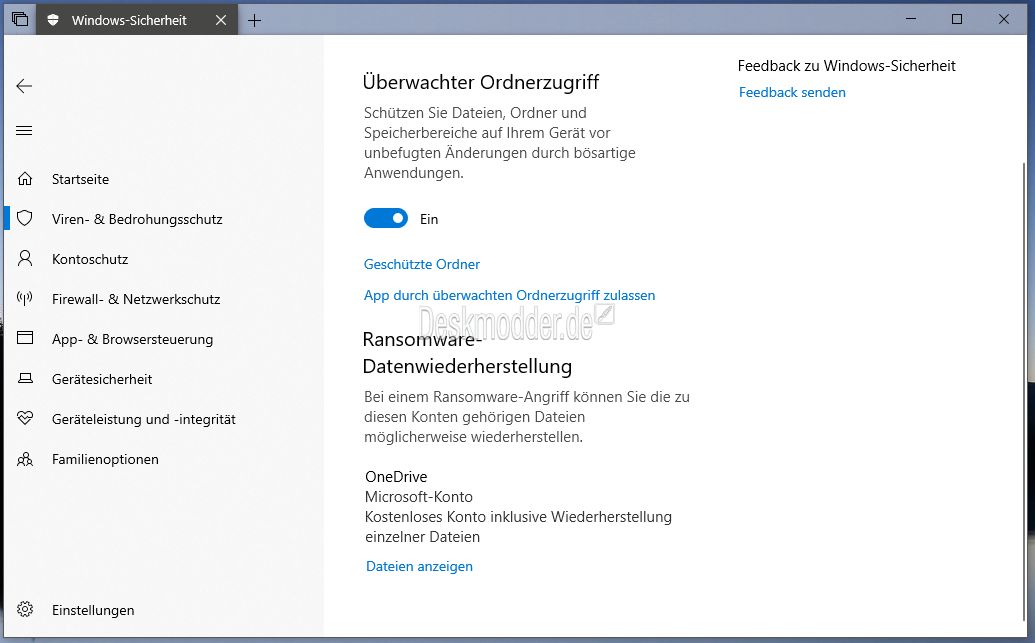Click the Feedback zu Windows-Sicherheit heading
This screenshot has width=1035, height=643.
pos(847,66)
